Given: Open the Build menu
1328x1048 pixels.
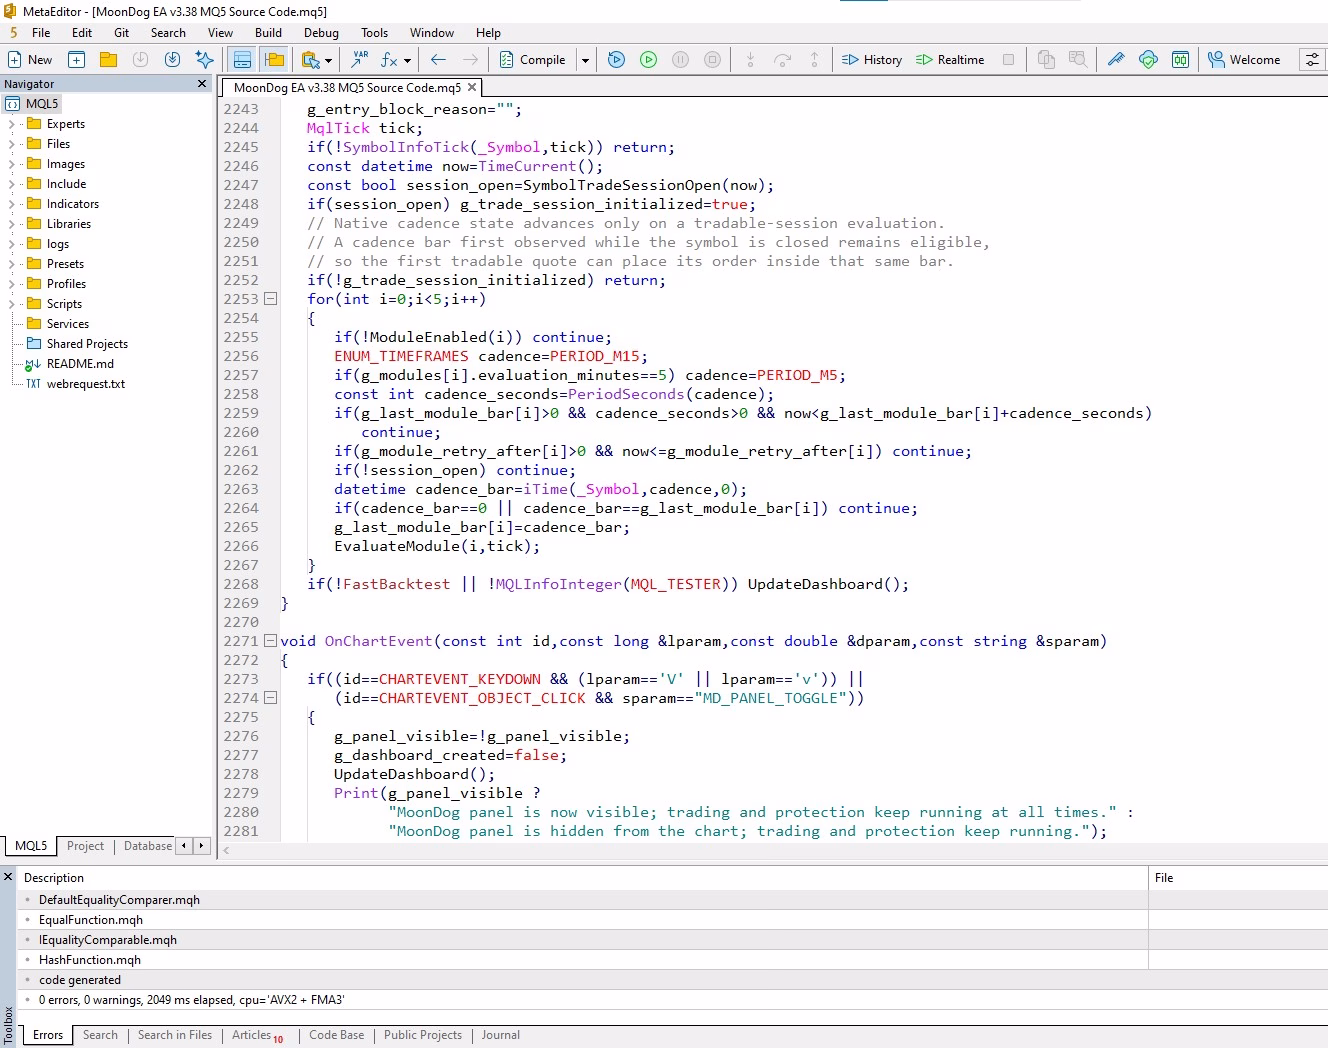Looking at the screenshot, I should click(x=269, y=33).
